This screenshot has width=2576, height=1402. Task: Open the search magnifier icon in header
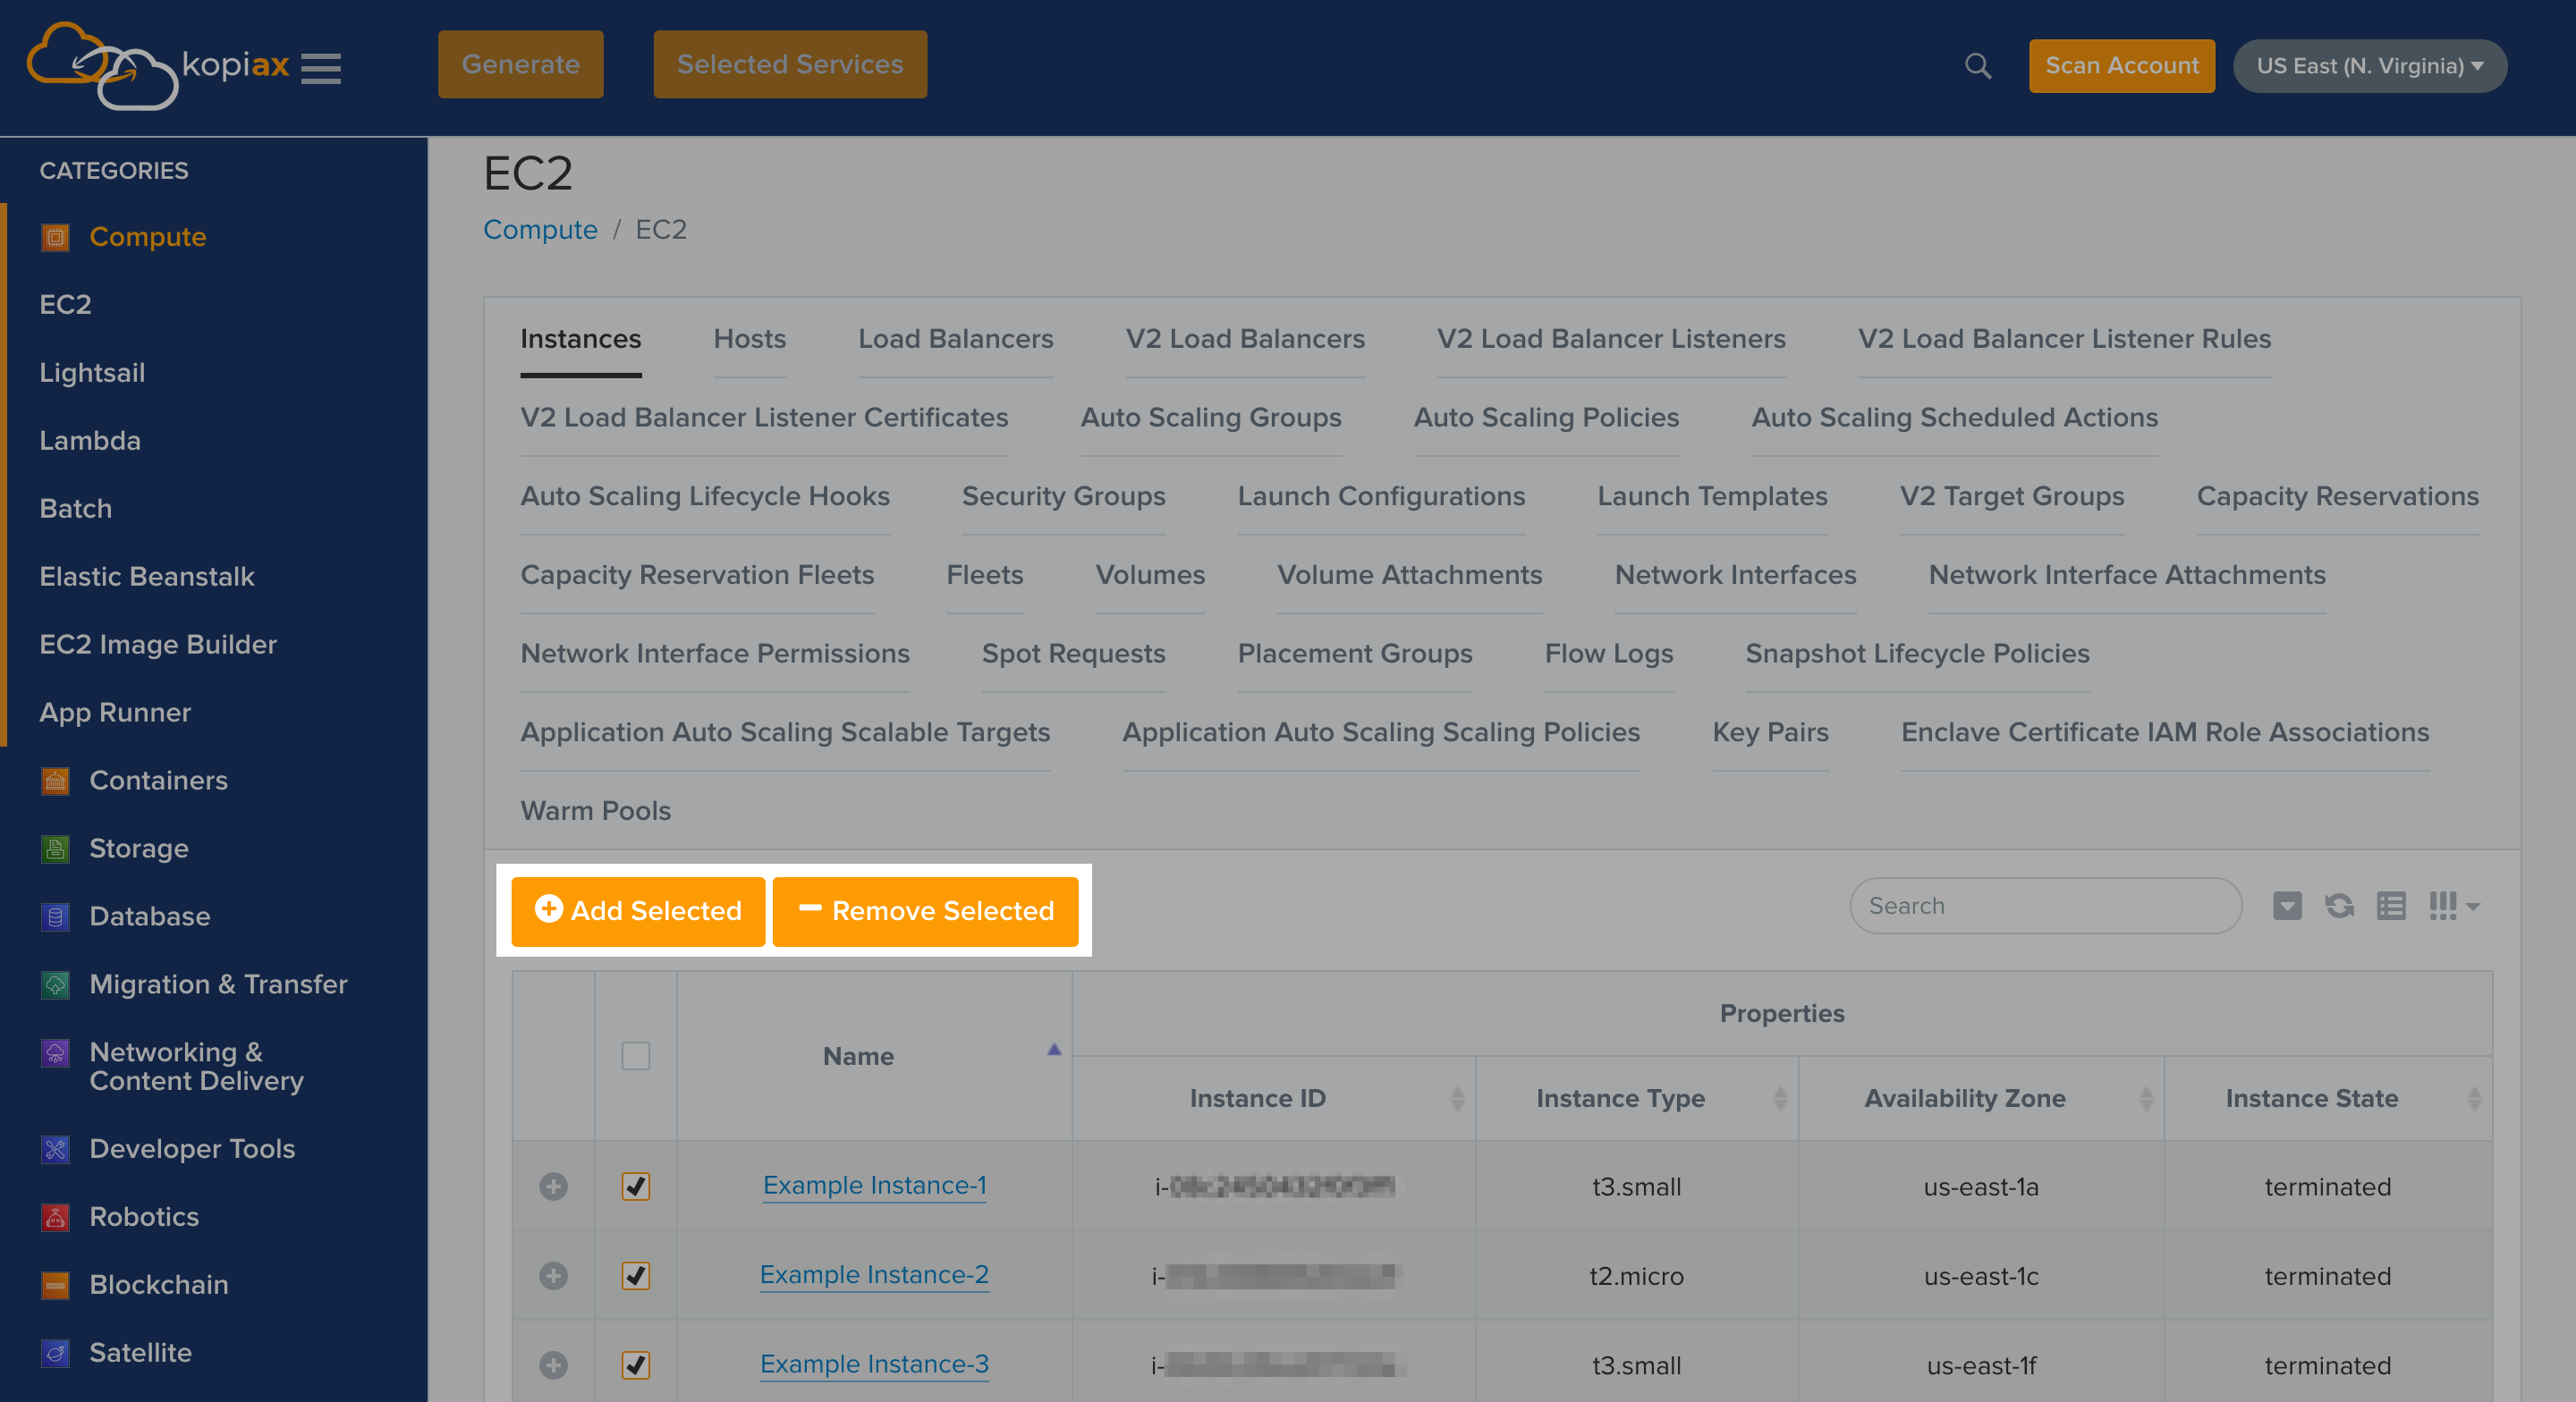point(1977,66)
